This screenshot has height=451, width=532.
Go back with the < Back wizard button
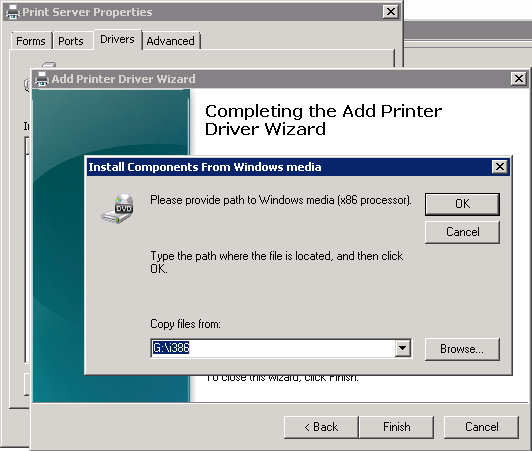point(321,427)
